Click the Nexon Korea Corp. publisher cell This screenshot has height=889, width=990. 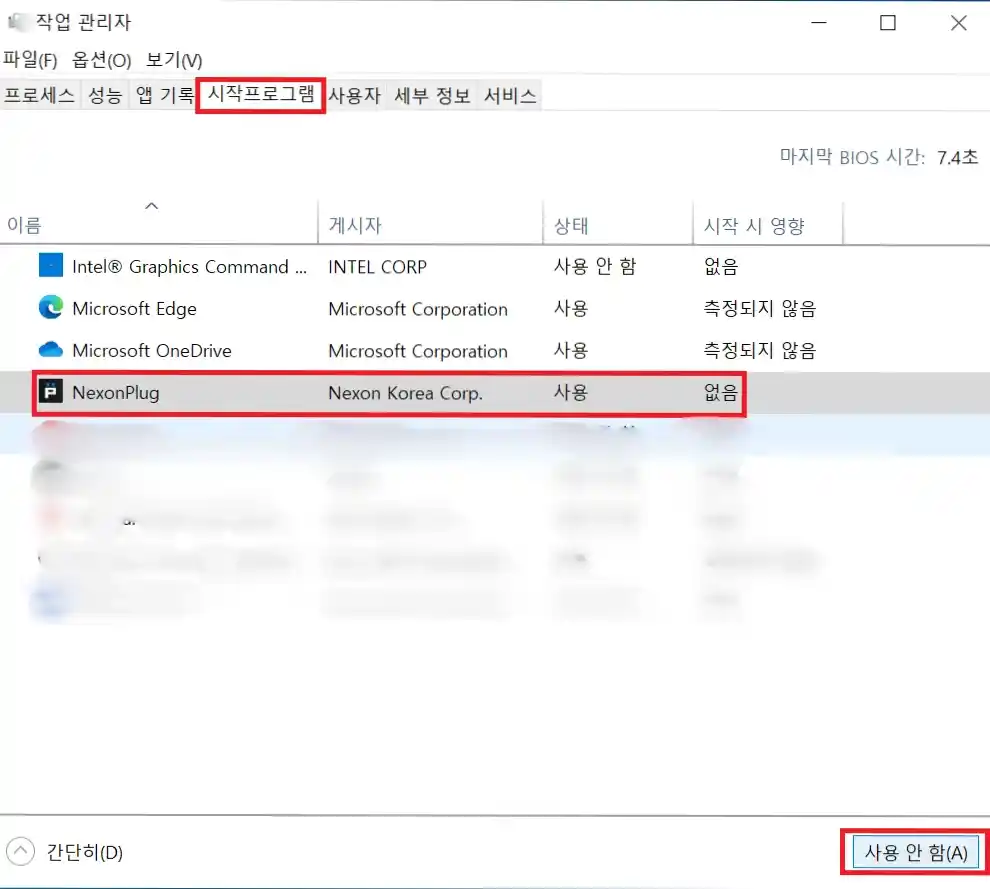pos(405,393)
